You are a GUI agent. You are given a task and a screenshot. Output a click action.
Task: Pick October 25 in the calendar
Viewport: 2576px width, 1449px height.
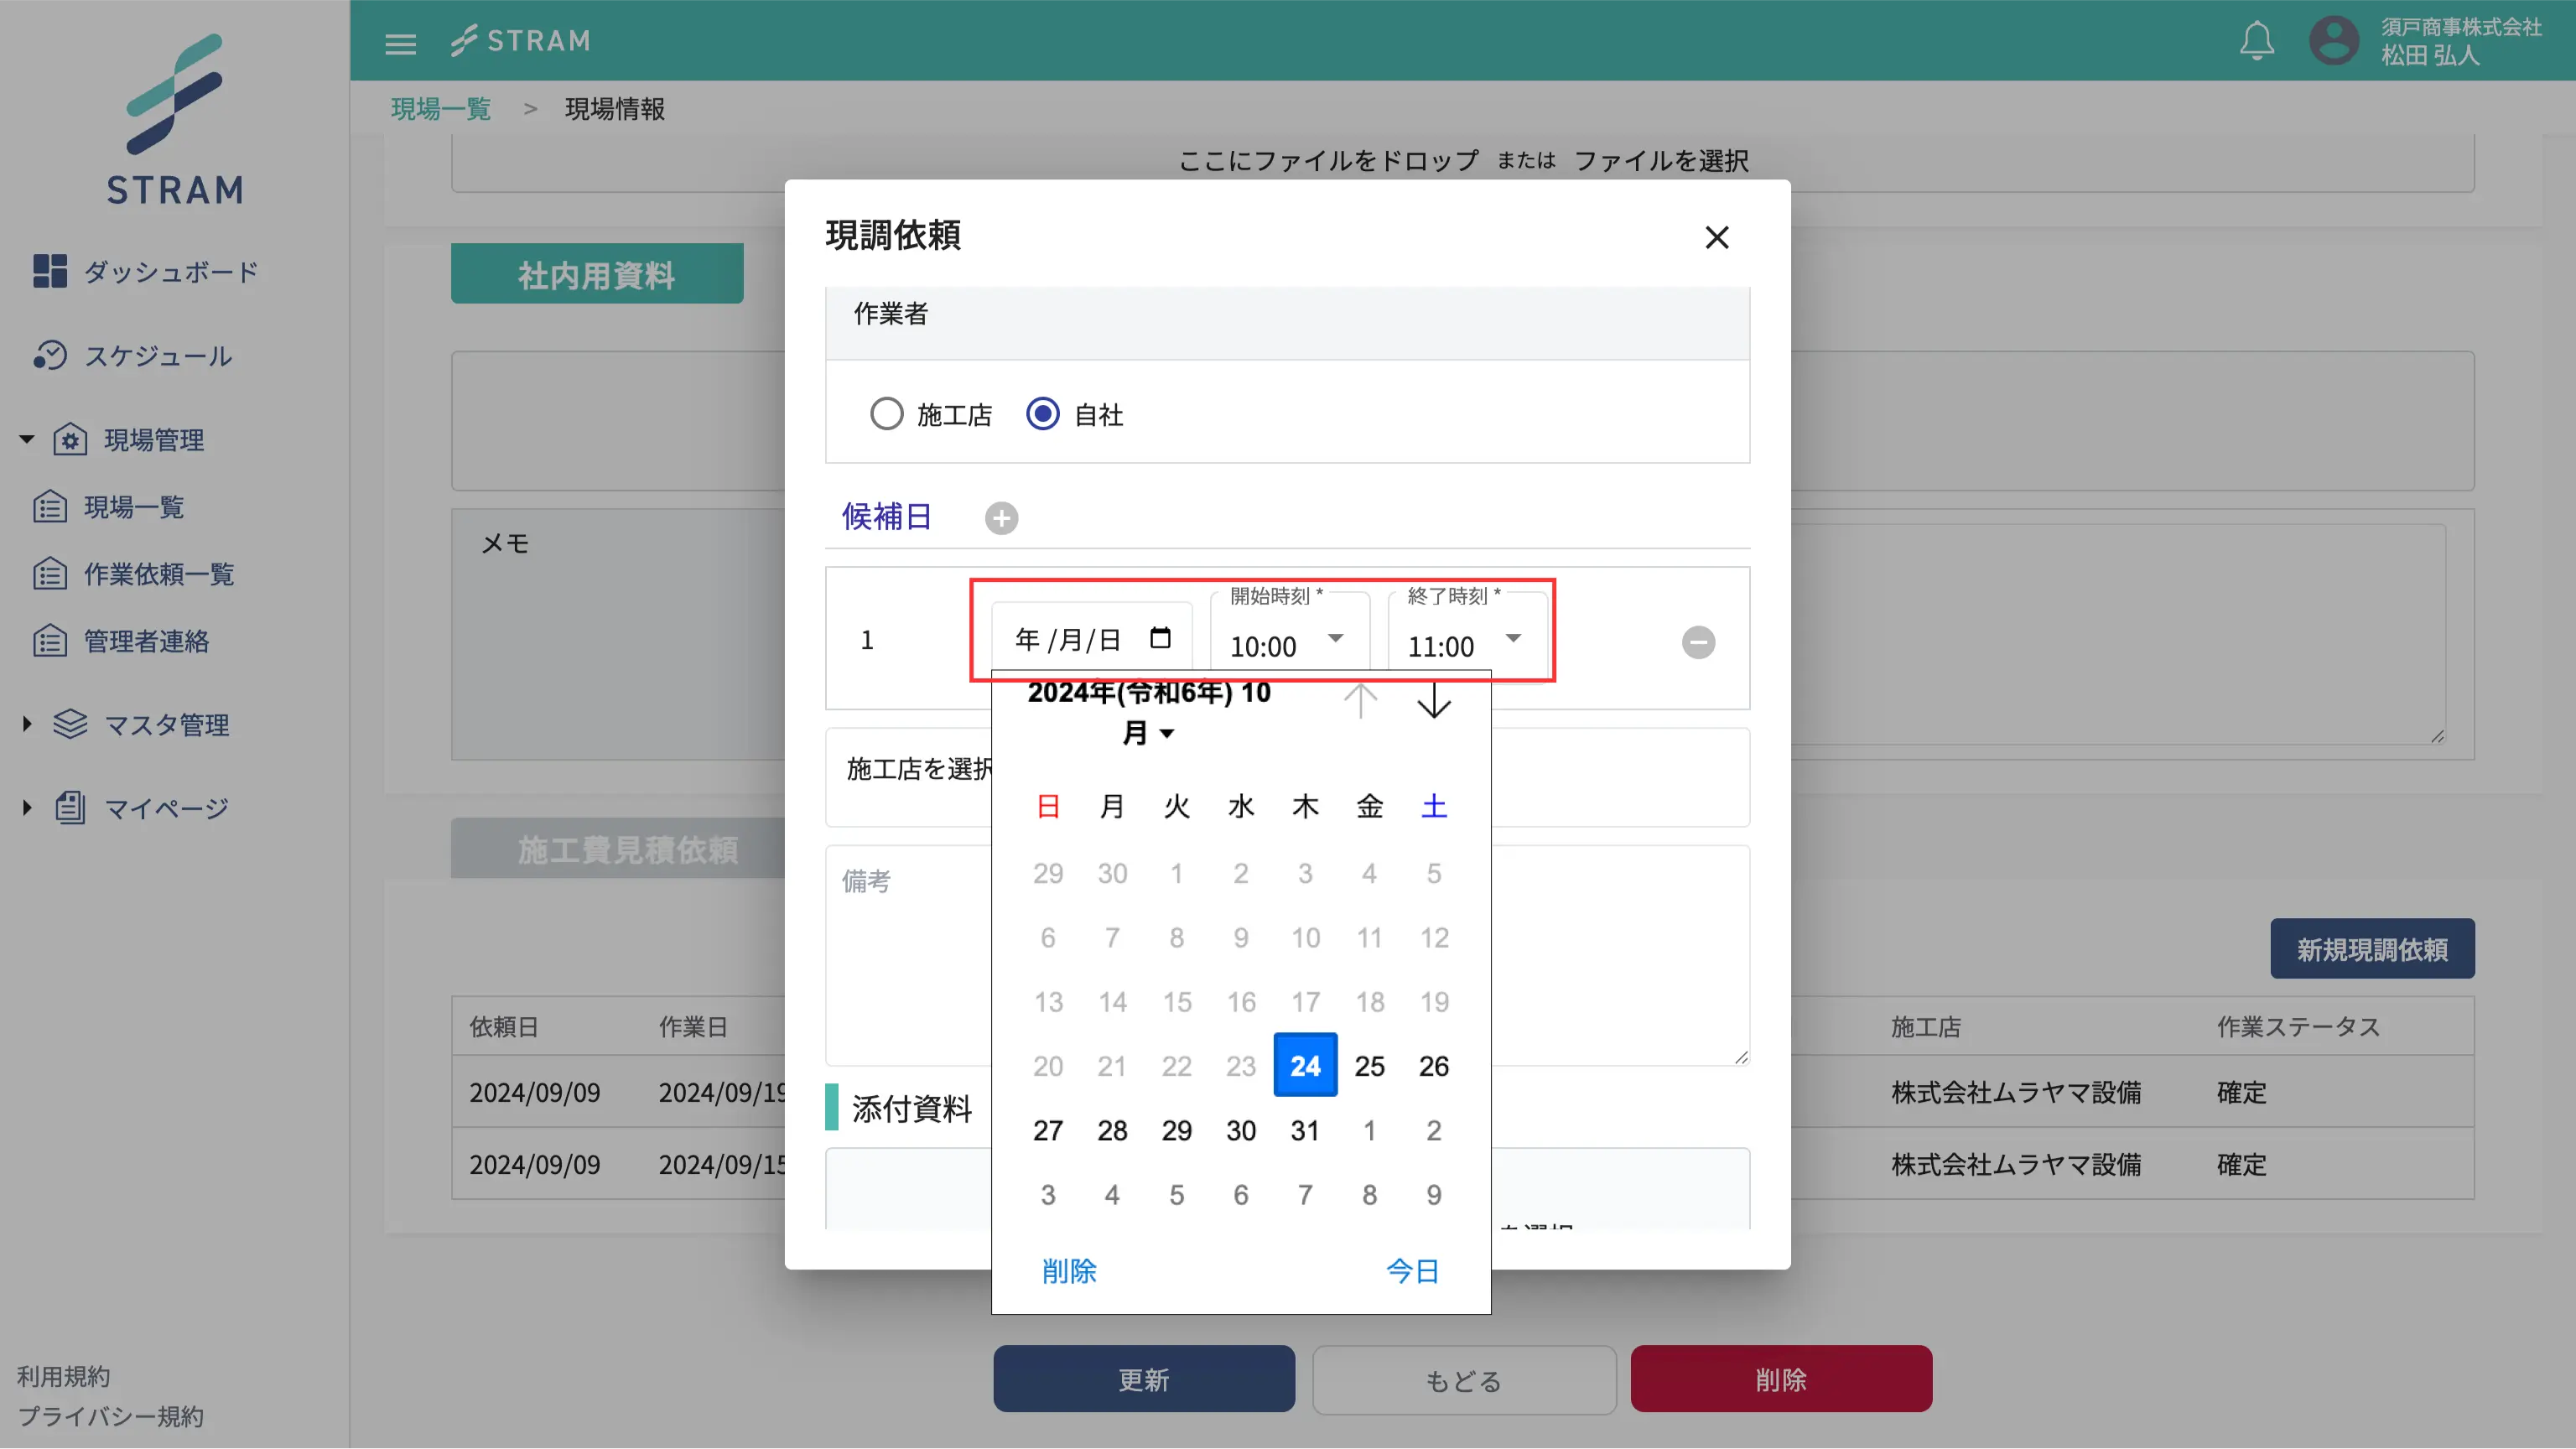1369,1066
